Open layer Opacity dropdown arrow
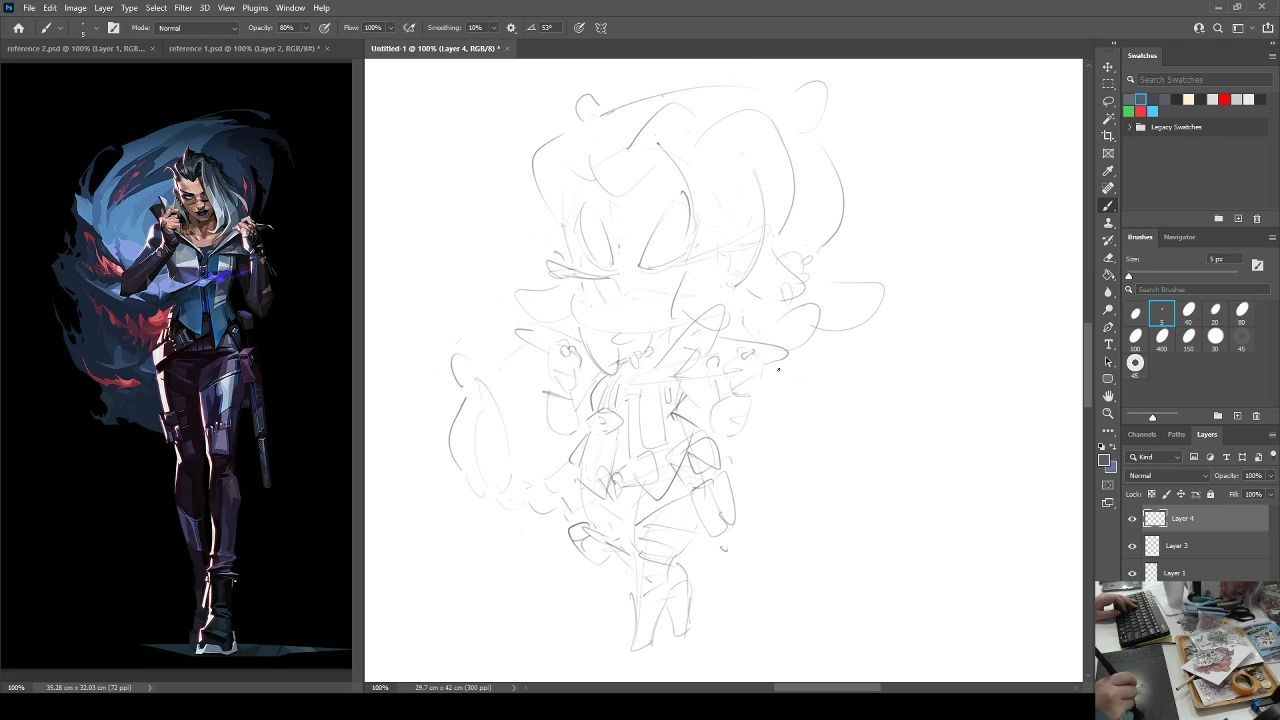1280x720 pixels. coord(1270,476)
